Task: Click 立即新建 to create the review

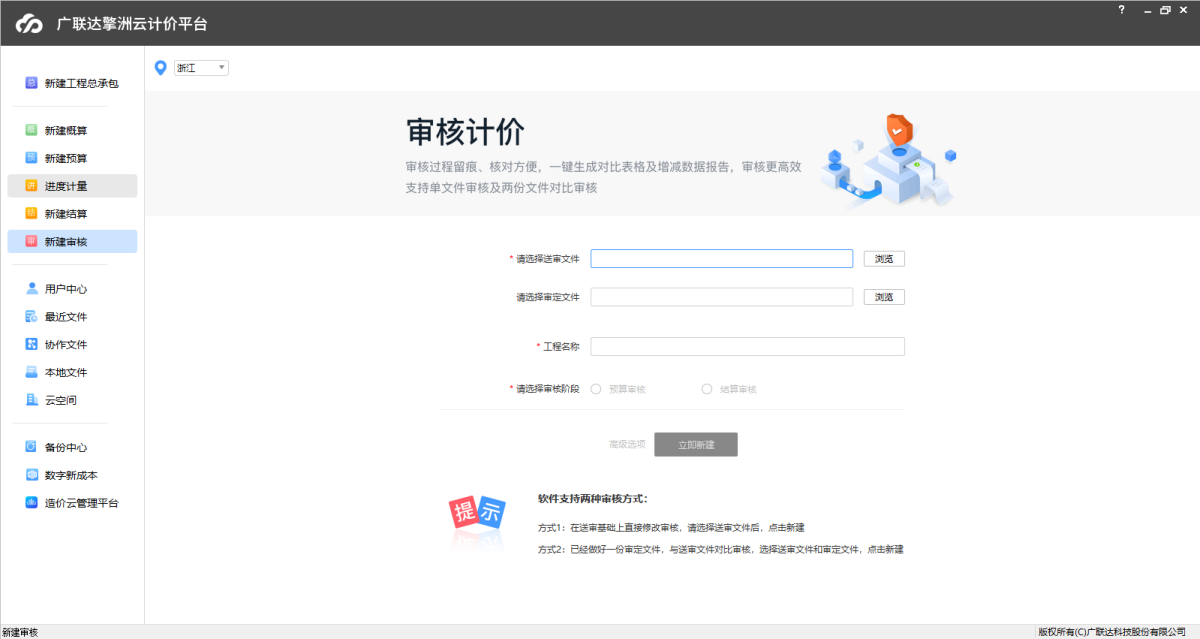Action: tap(696, 444)
